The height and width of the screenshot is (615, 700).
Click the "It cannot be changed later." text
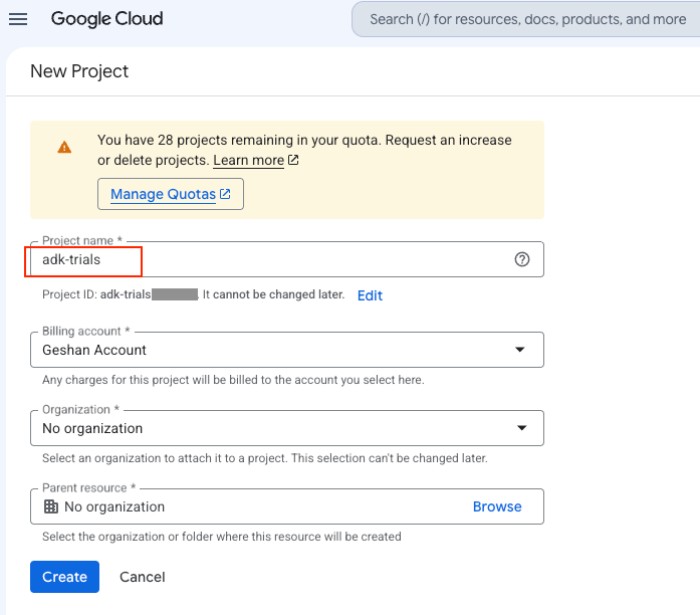(274, 295)
